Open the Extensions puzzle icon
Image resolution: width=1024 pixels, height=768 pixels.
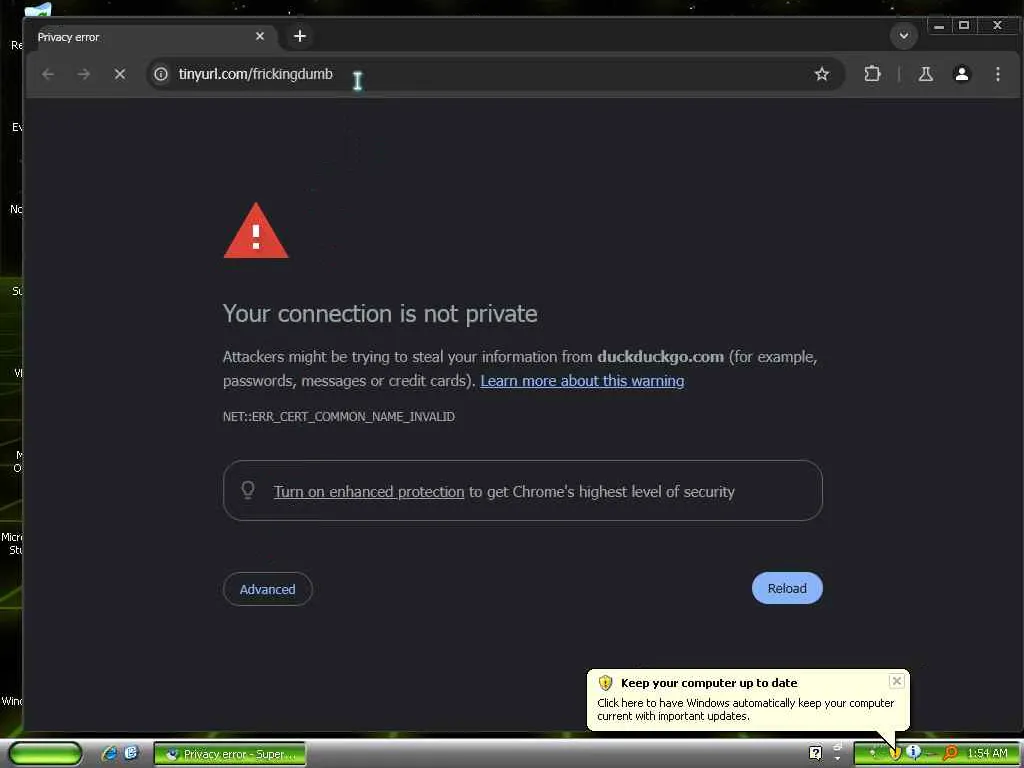click(x=872, y=74)
